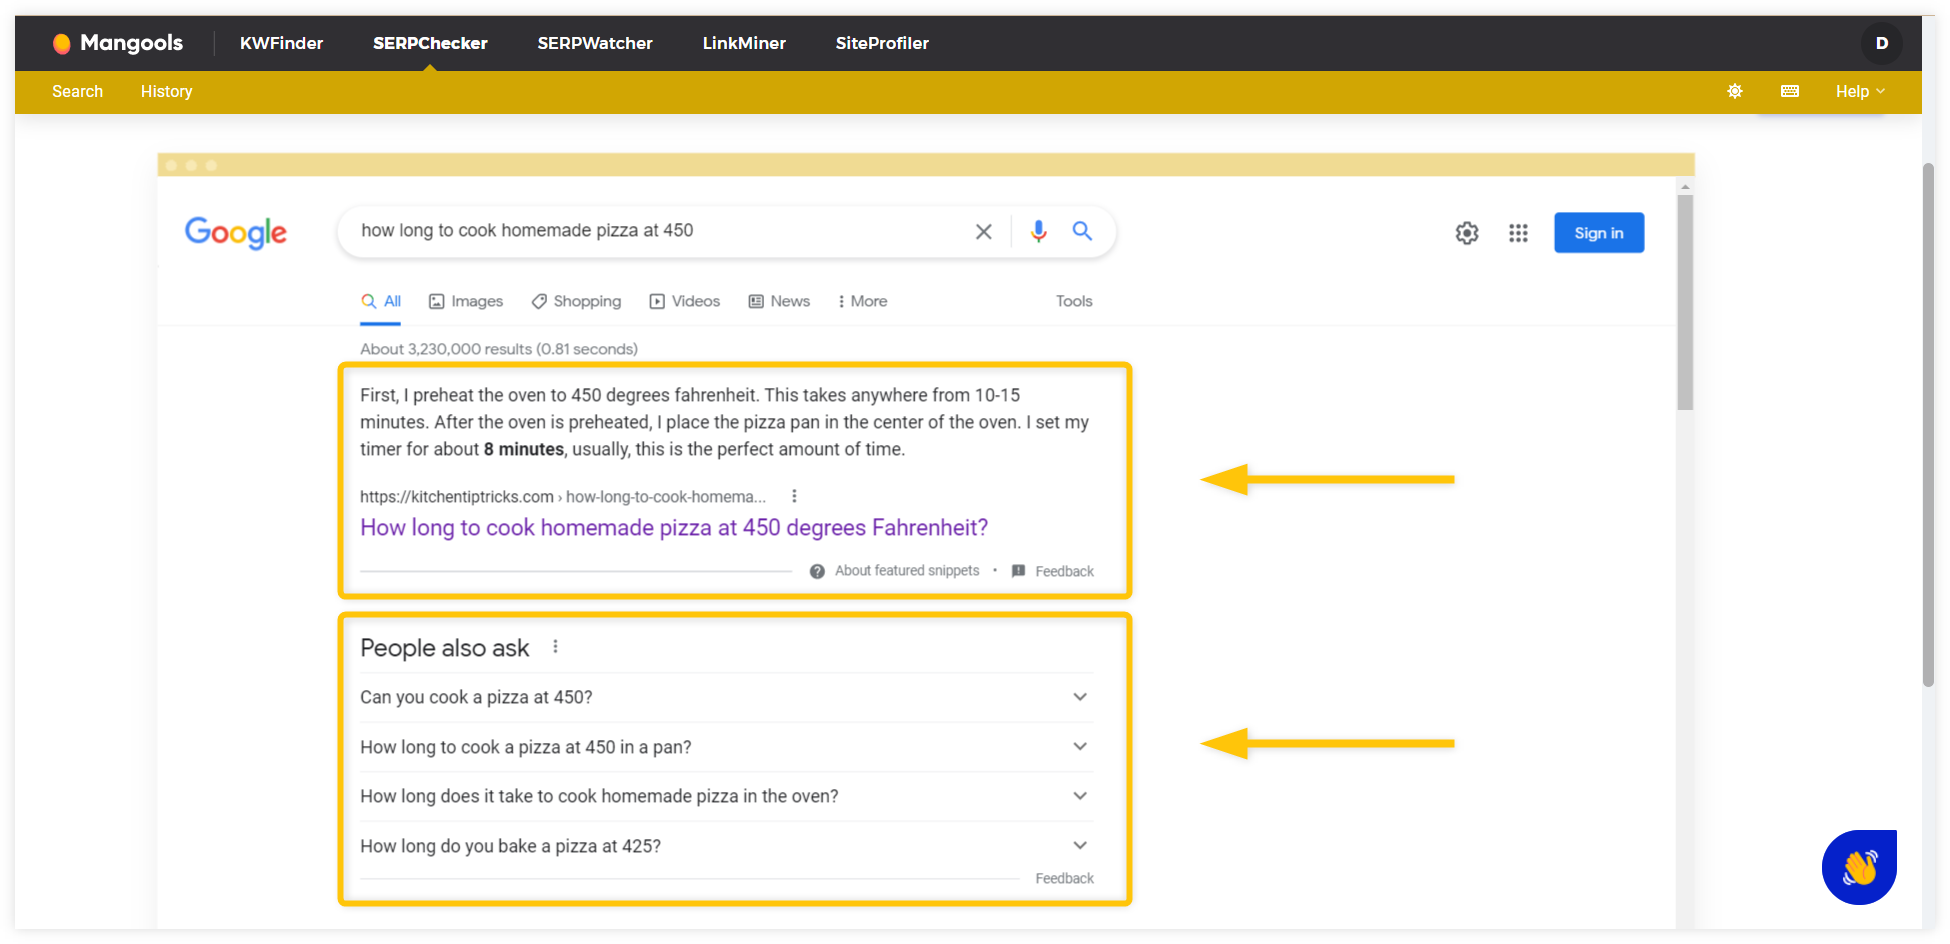1950x944 pixels.
Task: Click the blue Sign in button
Action: [1599, 233]
